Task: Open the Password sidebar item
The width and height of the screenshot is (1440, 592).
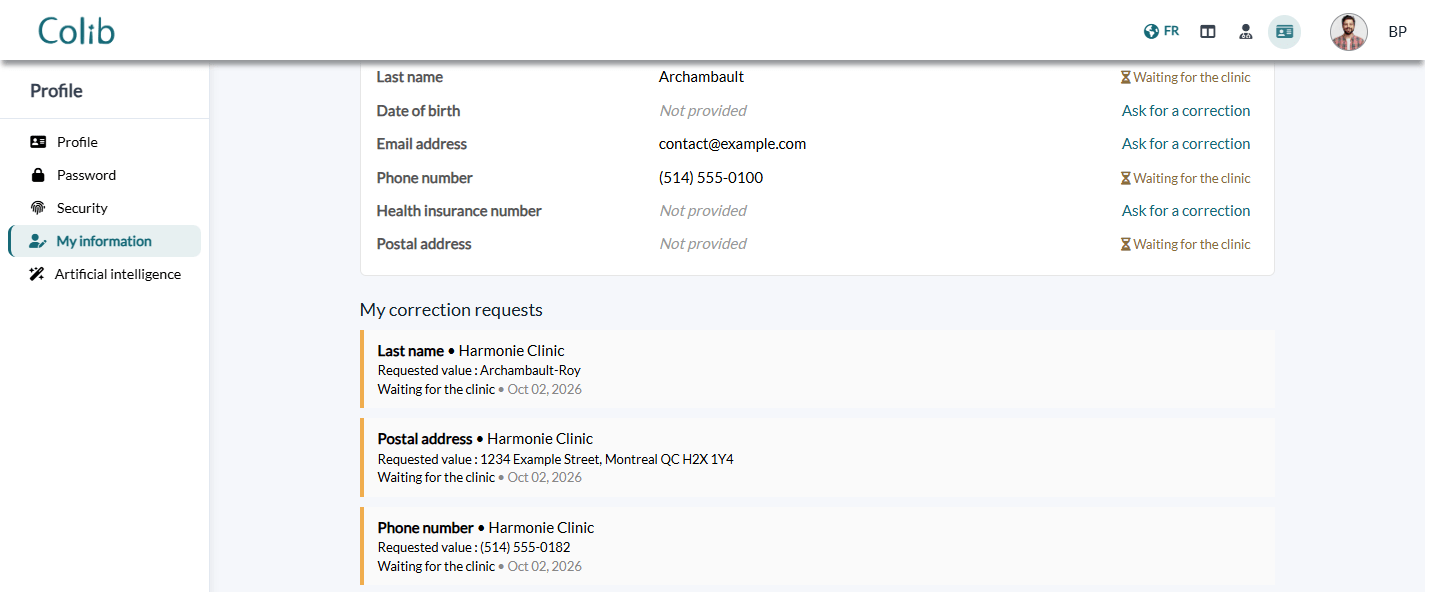Action: [x=105, y=175]
